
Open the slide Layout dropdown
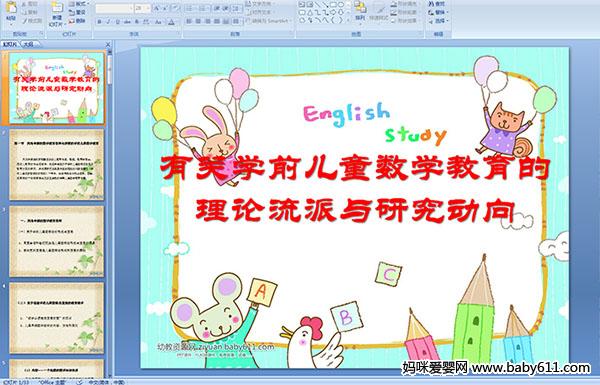click(x=79, y=3)
